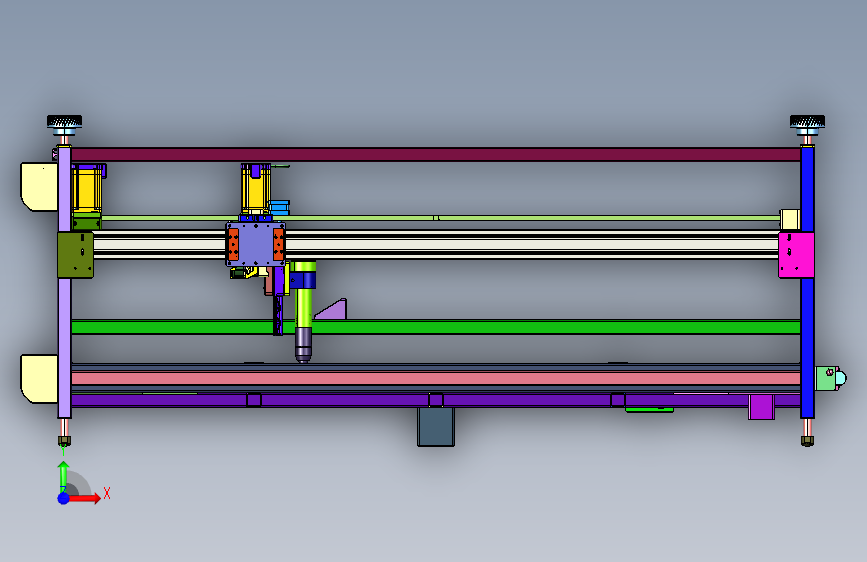The height and width of the screenshot is (562, 867).
Task: Select the periwinkle carriage plate
Action: point(255,244)
